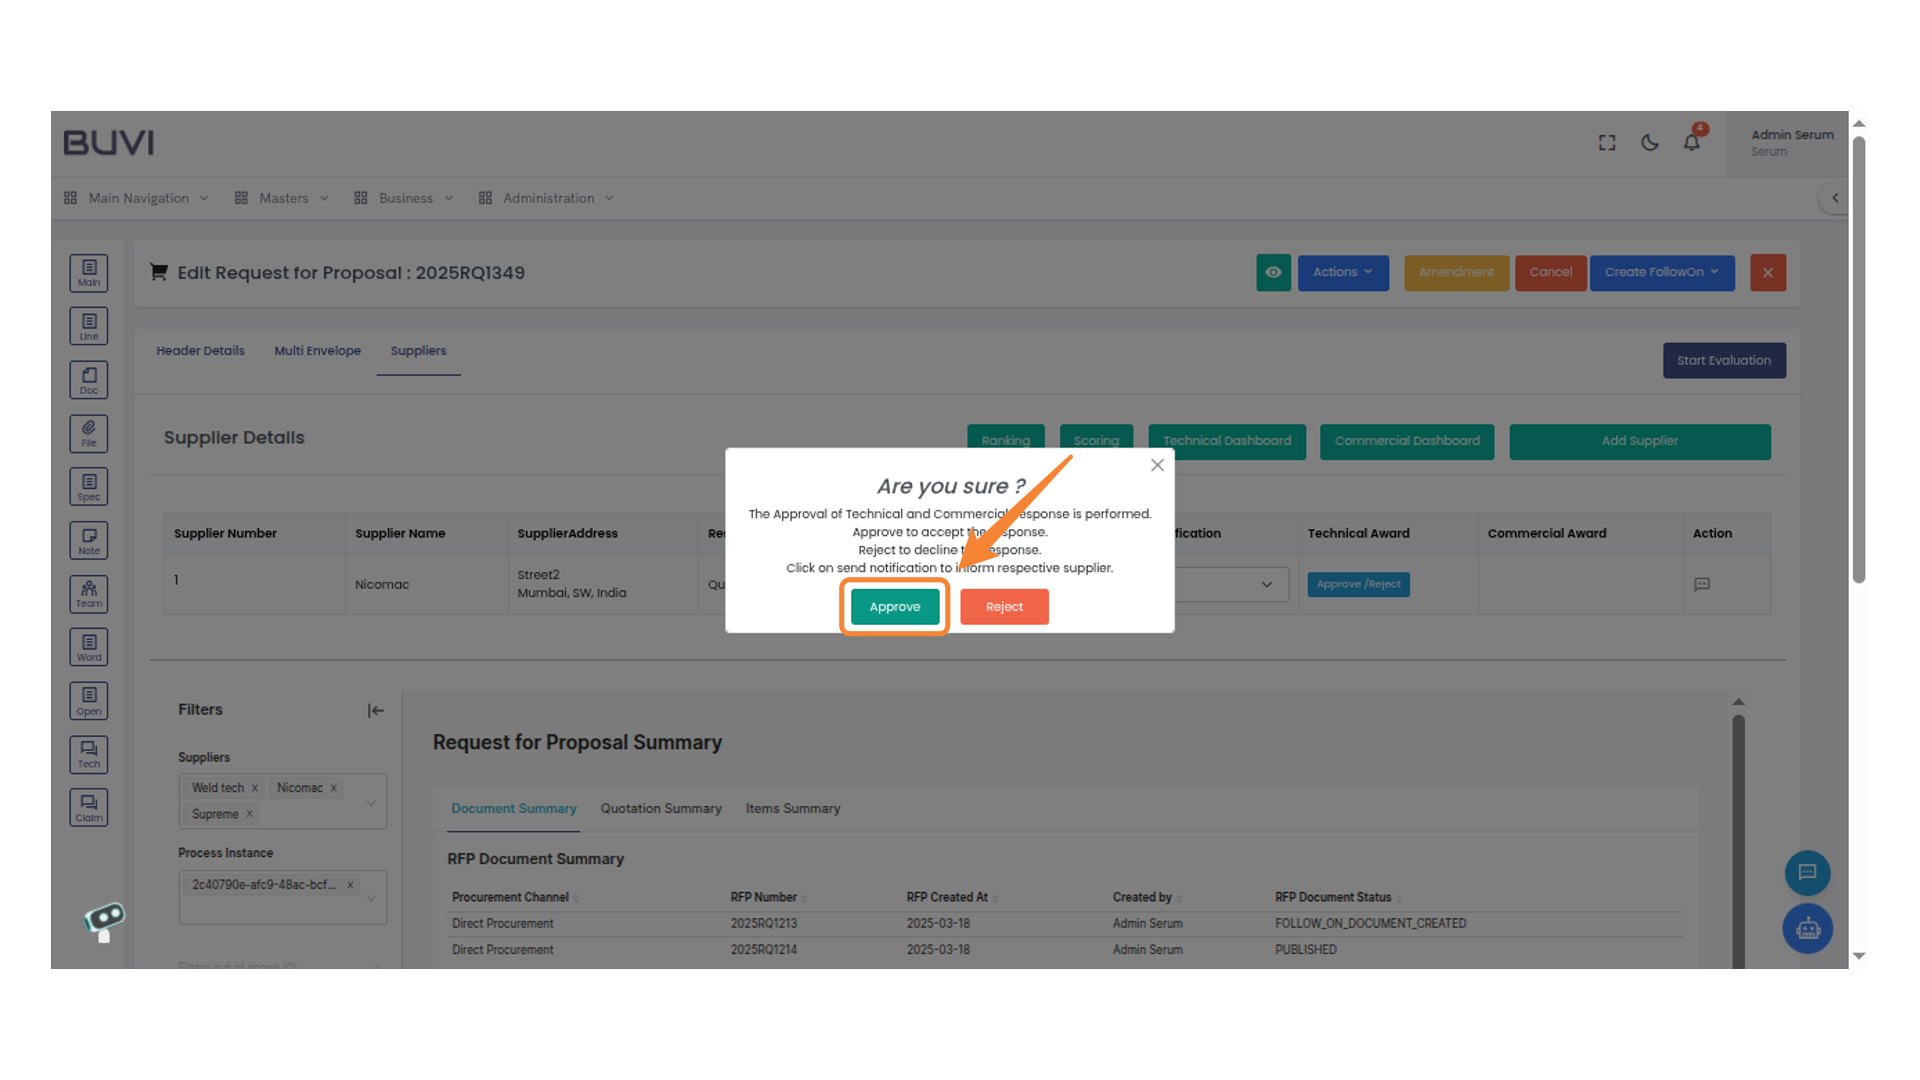
Task: Toggle dark mode moon icon
Action: pyautogui.click(x=1649, y=142)
